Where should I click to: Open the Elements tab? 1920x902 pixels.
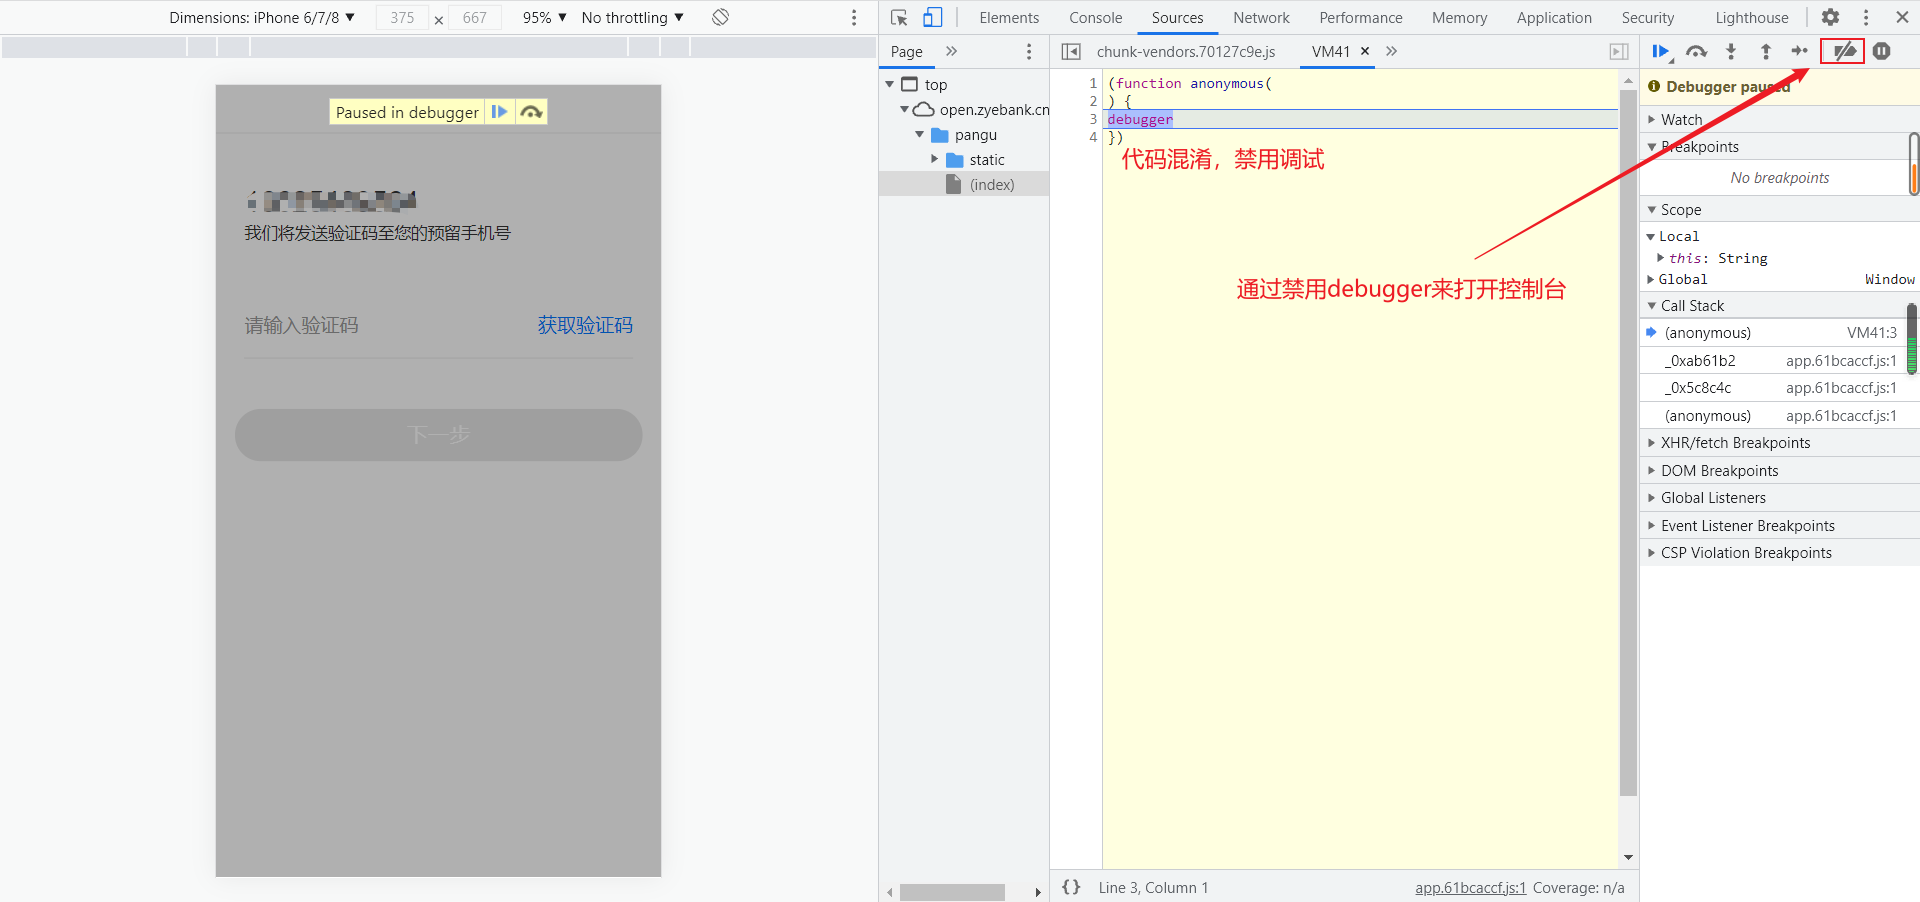tap(1009, 18)
